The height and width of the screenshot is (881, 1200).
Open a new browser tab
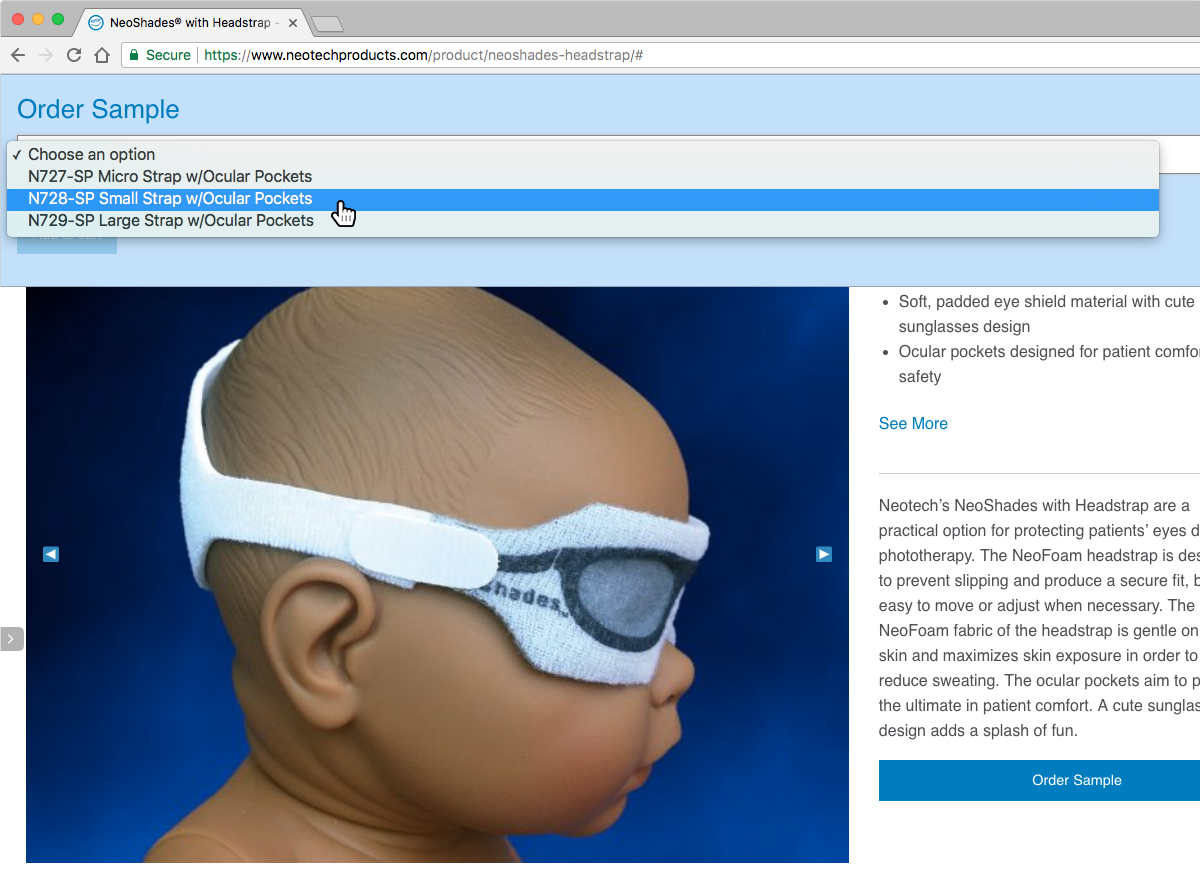click(x=327, y=23)
